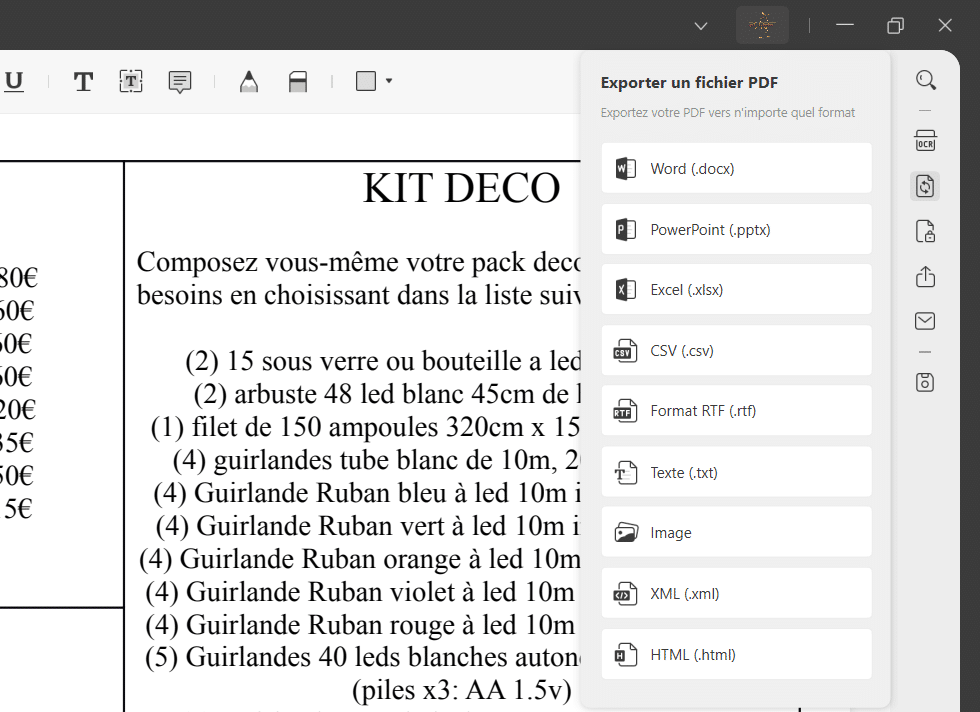Click the "Exporter un fichier PDF" heading
This screenshot has width=980, height=712.
tap(689, 83)
